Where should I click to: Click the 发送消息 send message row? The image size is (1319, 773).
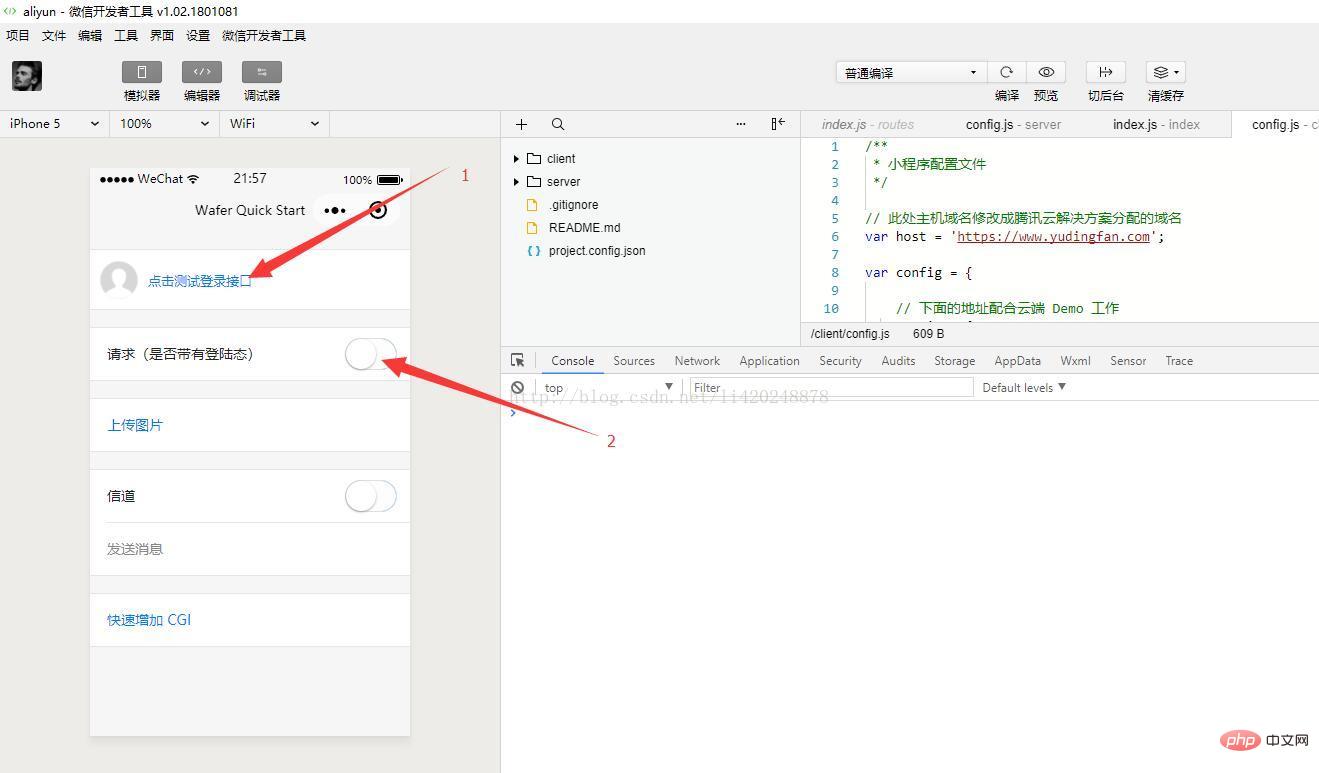pyautogui.click(x=250, y=549)
